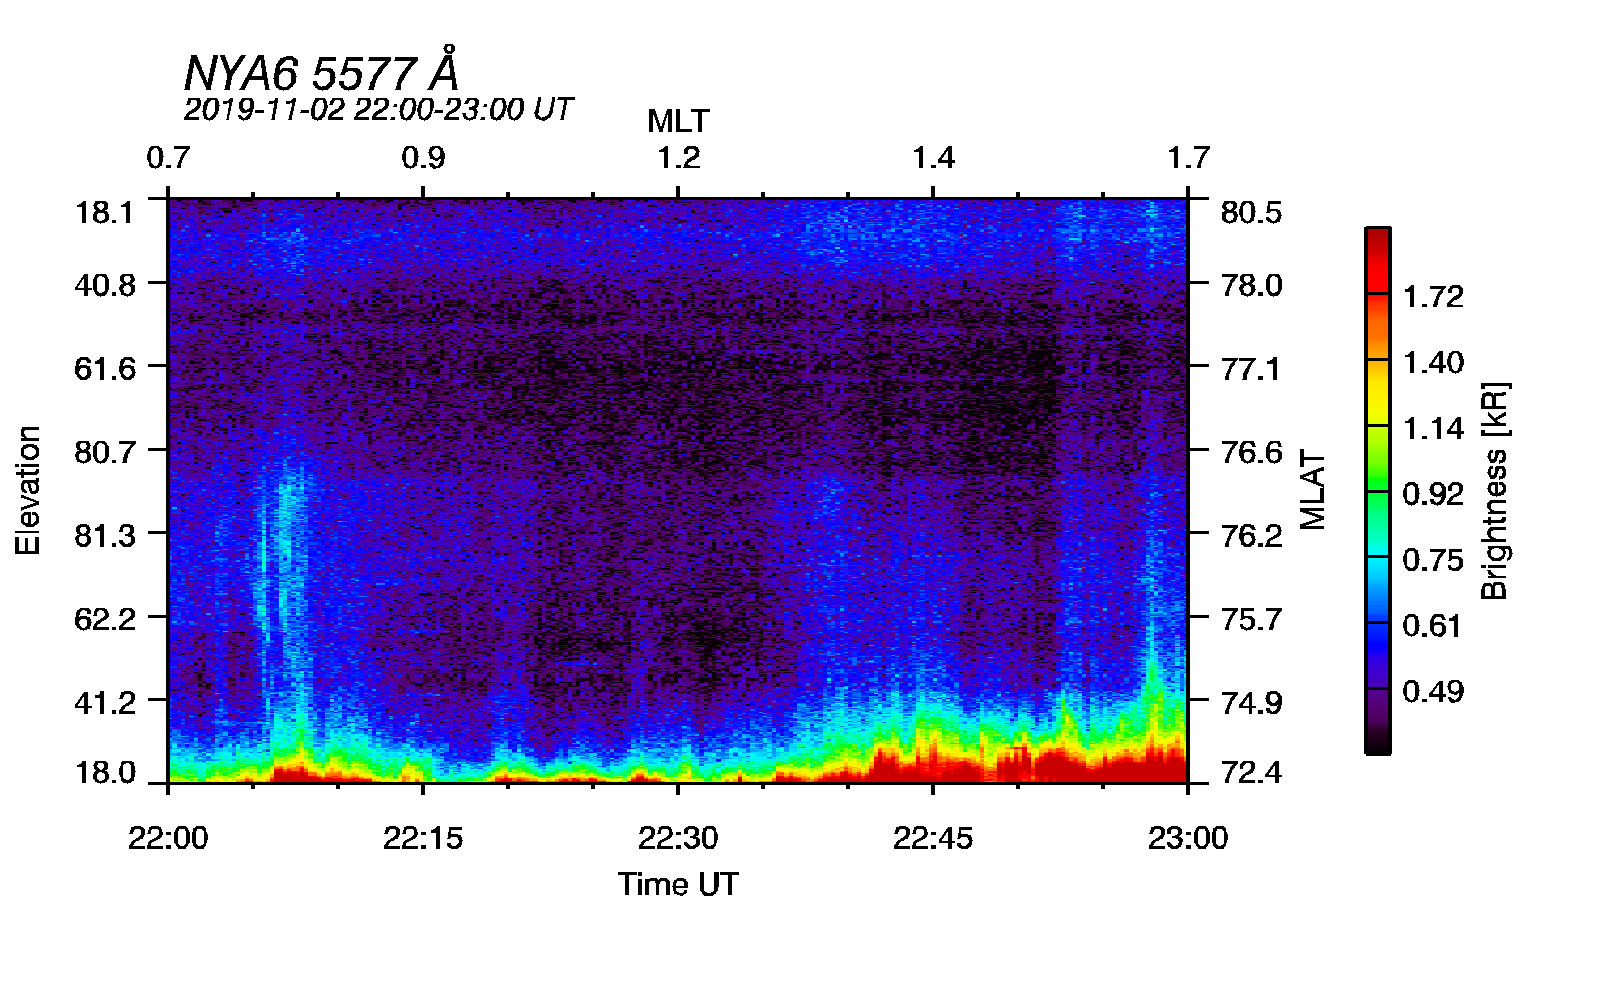Click elevation tick '61.6'
This screenshot has height=1000, width=1600.
point(105,369)
